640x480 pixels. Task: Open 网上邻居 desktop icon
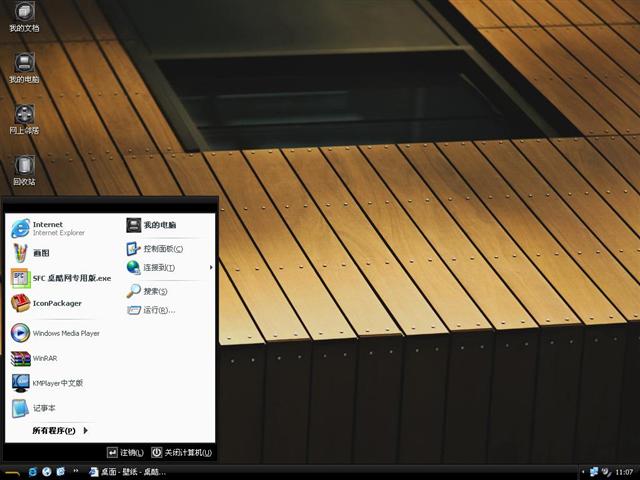click(24, 120)
